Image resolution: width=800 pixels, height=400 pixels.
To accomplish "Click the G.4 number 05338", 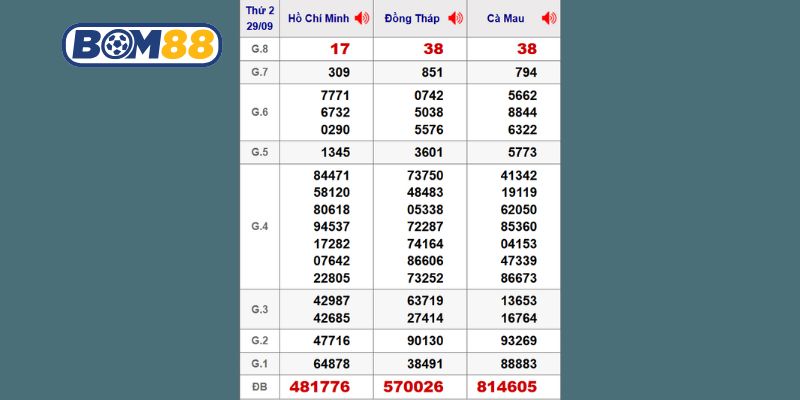I will [x=425, y=210].
